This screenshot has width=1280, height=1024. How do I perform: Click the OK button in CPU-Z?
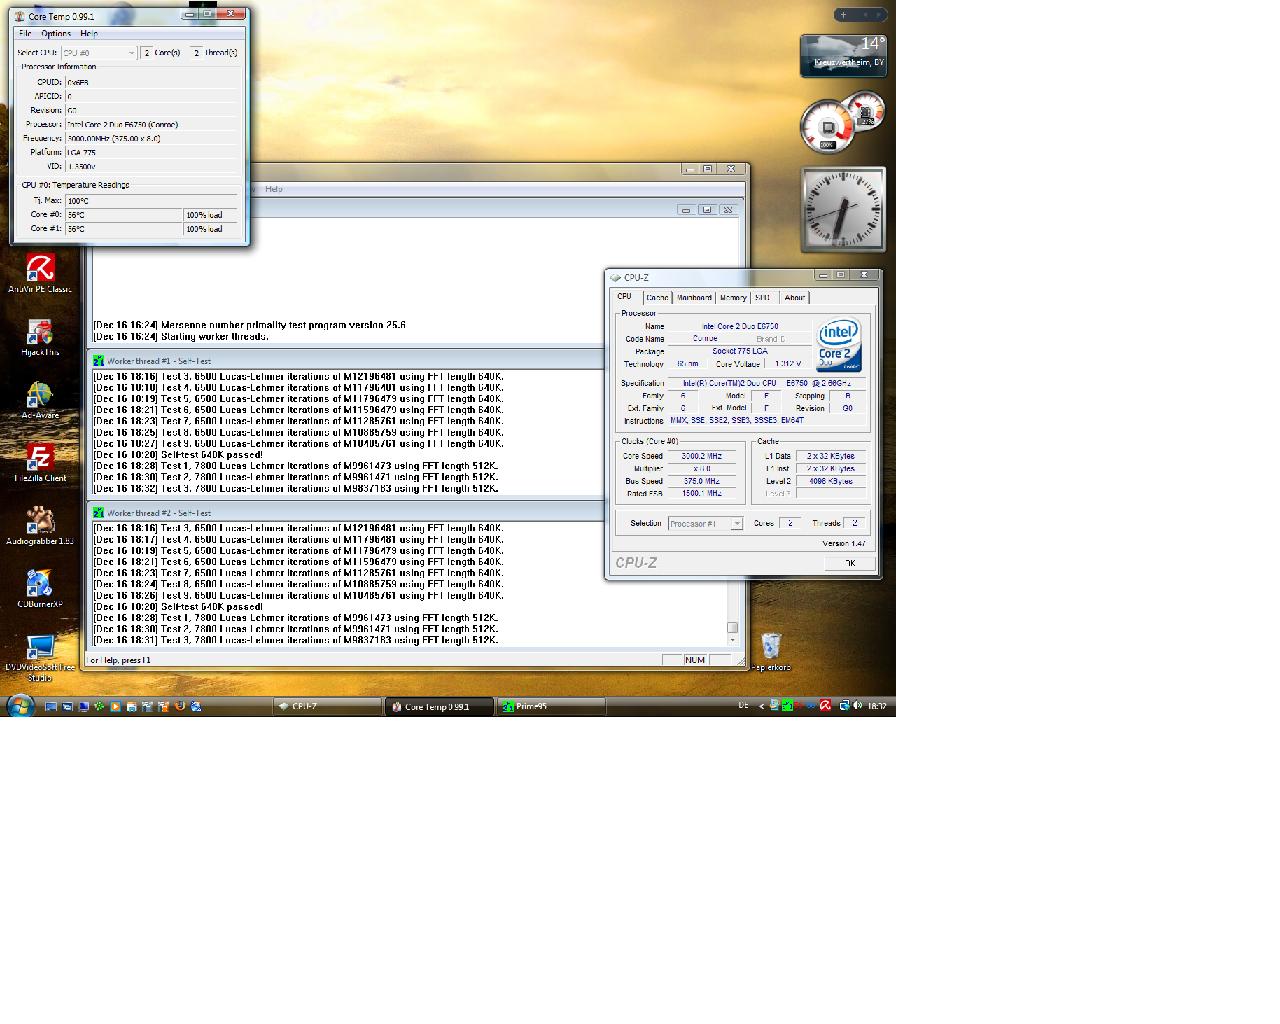click(850, 563)
